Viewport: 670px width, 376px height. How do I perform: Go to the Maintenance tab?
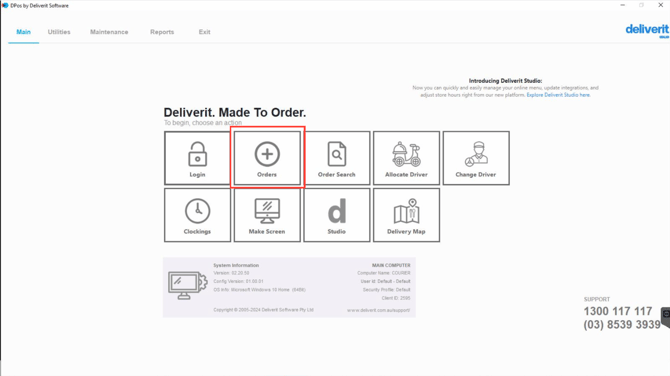pyautogui.click(x=109, y=32)
